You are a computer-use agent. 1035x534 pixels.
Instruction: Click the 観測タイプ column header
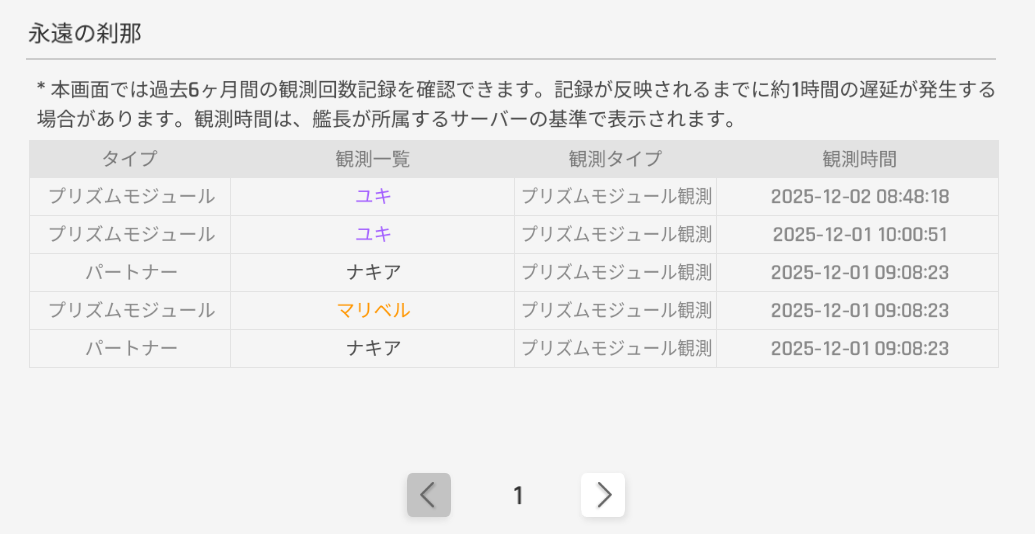coord(615,159)
